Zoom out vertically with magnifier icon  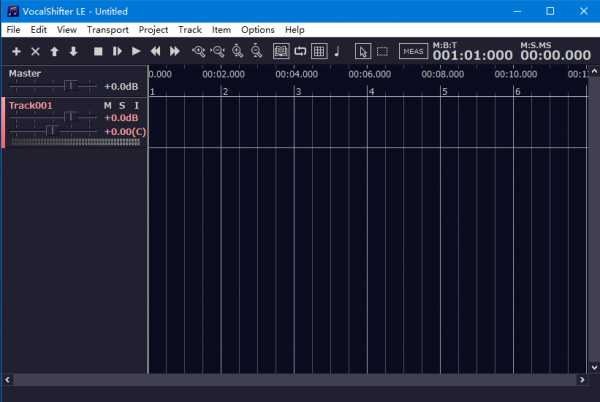pos(256,51)
